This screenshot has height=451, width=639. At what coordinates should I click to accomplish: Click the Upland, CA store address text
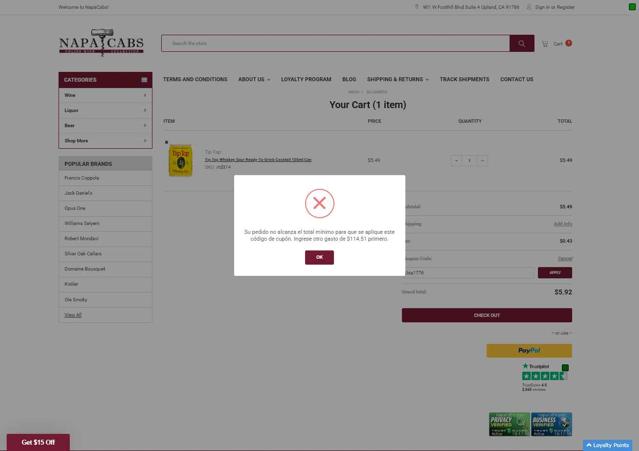[471, 7]
